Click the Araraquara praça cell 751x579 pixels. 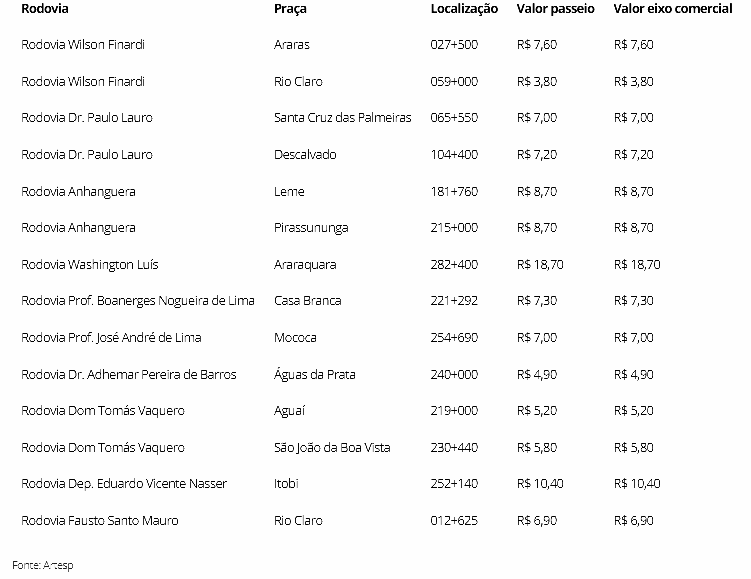(x=305, y=265)
